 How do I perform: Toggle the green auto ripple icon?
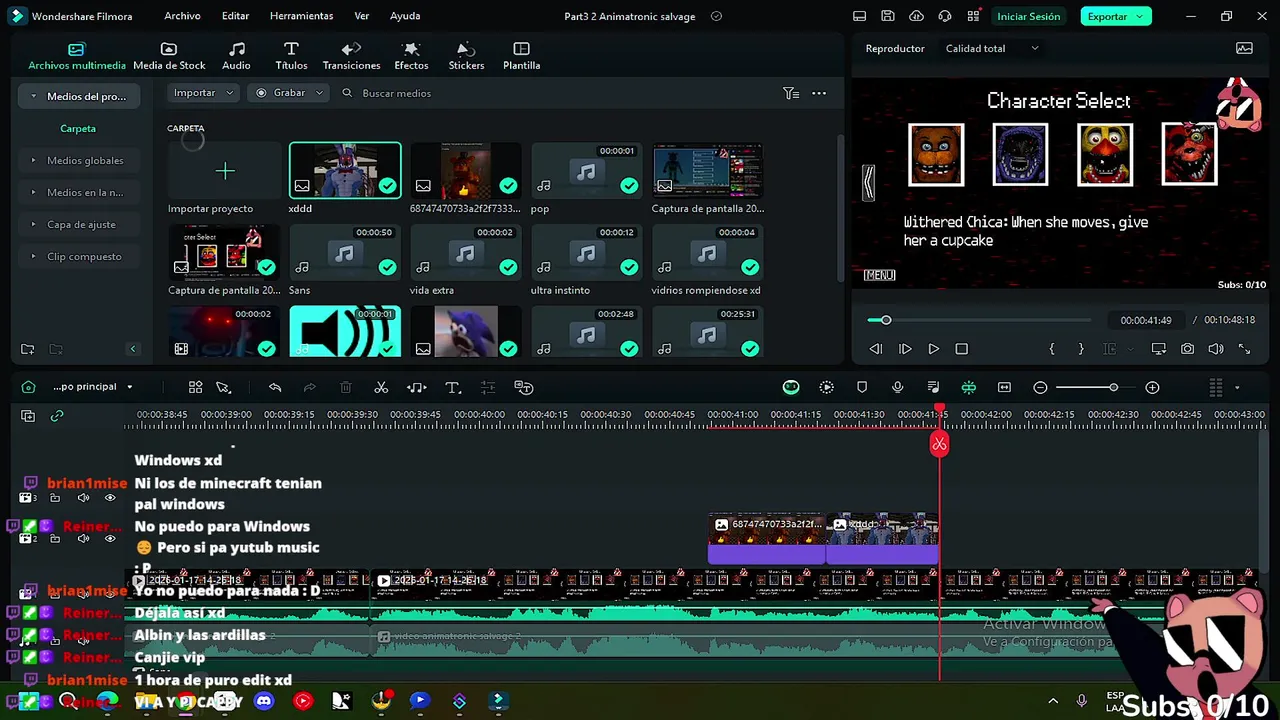968,387
